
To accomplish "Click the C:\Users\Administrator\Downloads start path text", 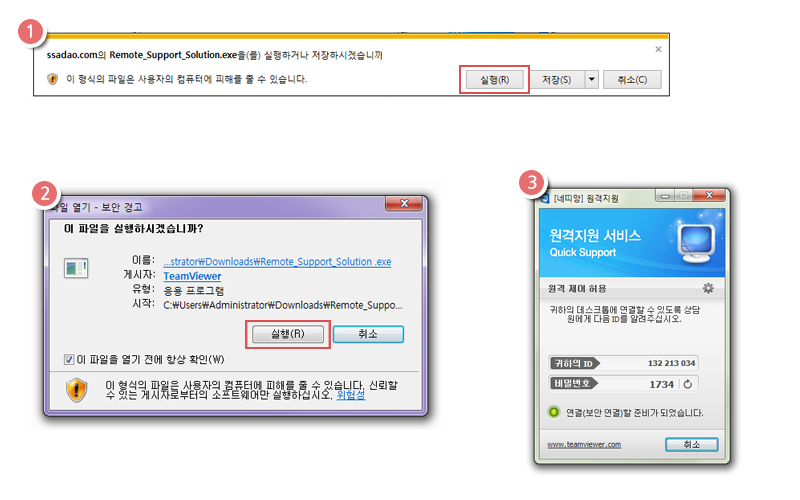I will tap(283, 305).
